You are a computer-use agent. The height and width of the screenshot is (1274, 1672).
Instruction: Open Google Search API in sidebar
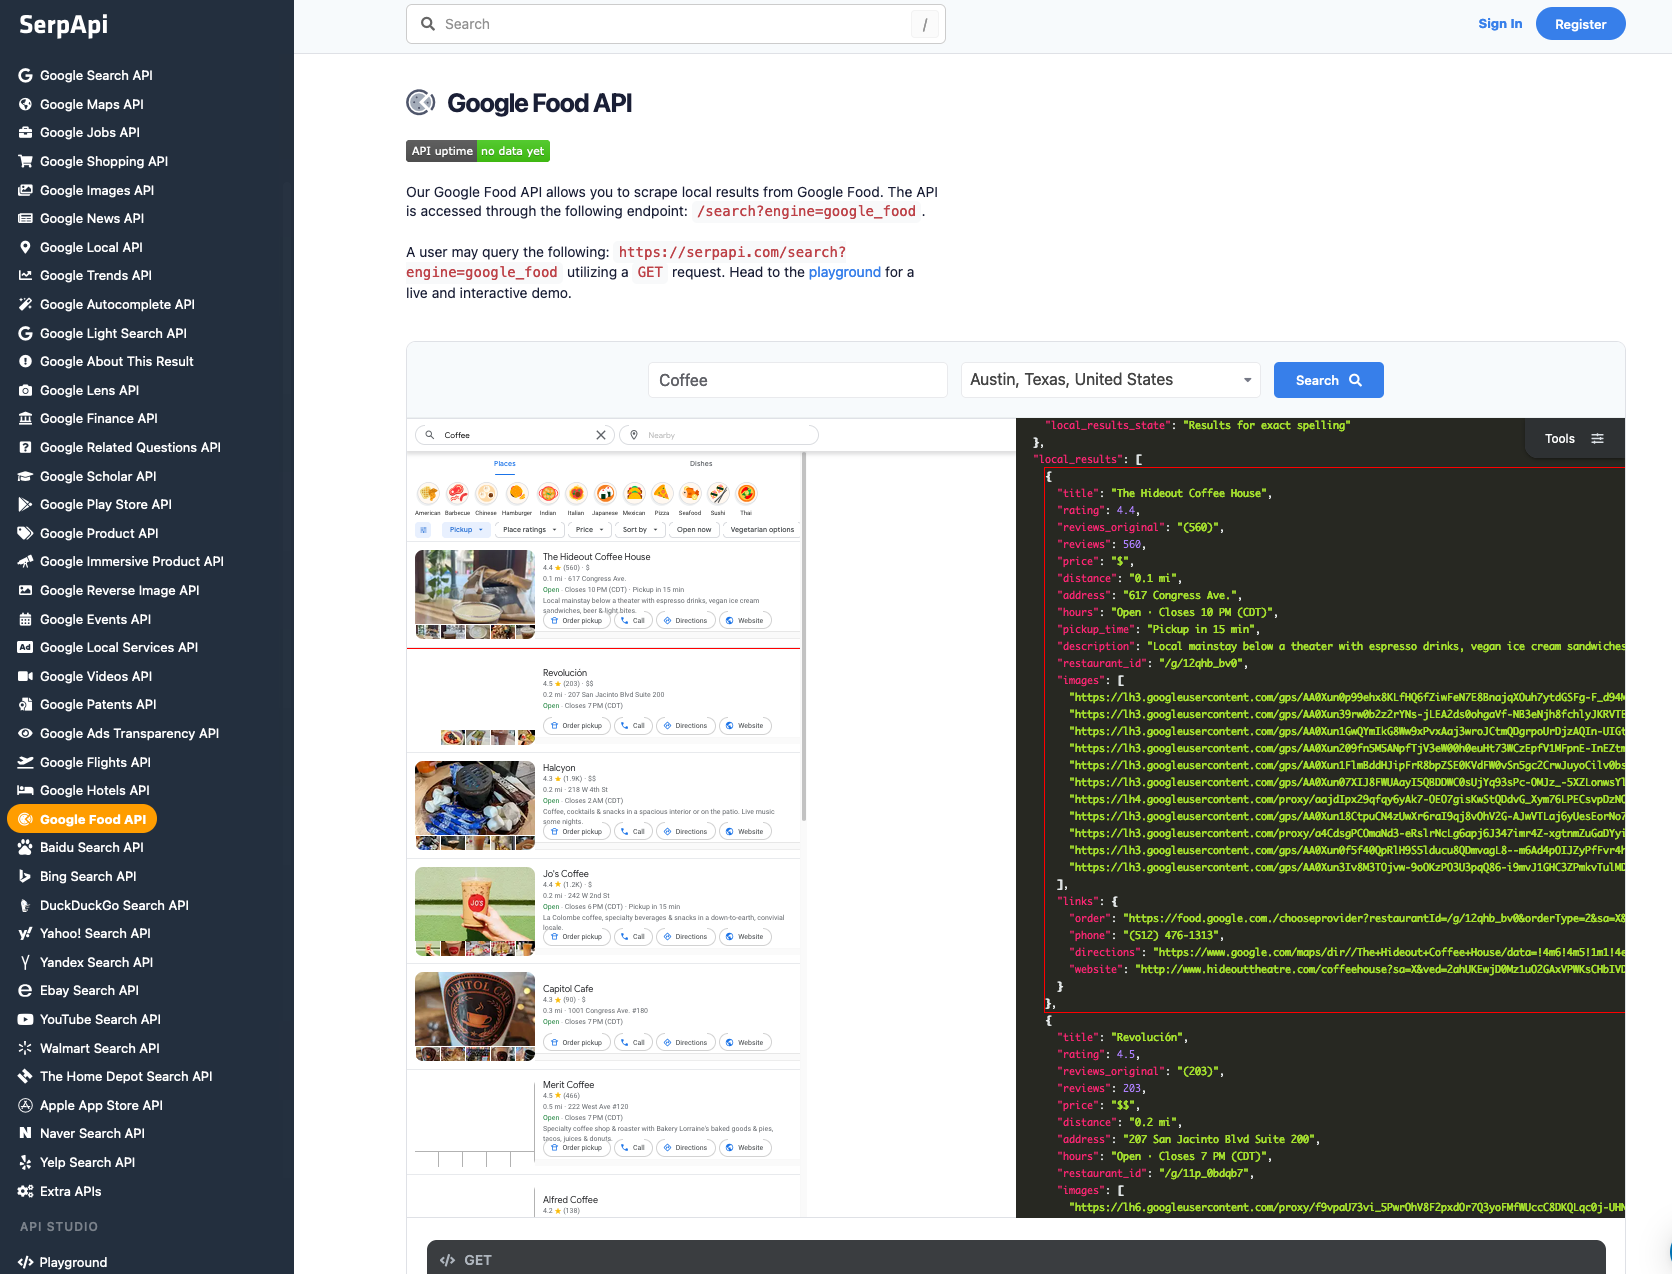click(96, 75)
